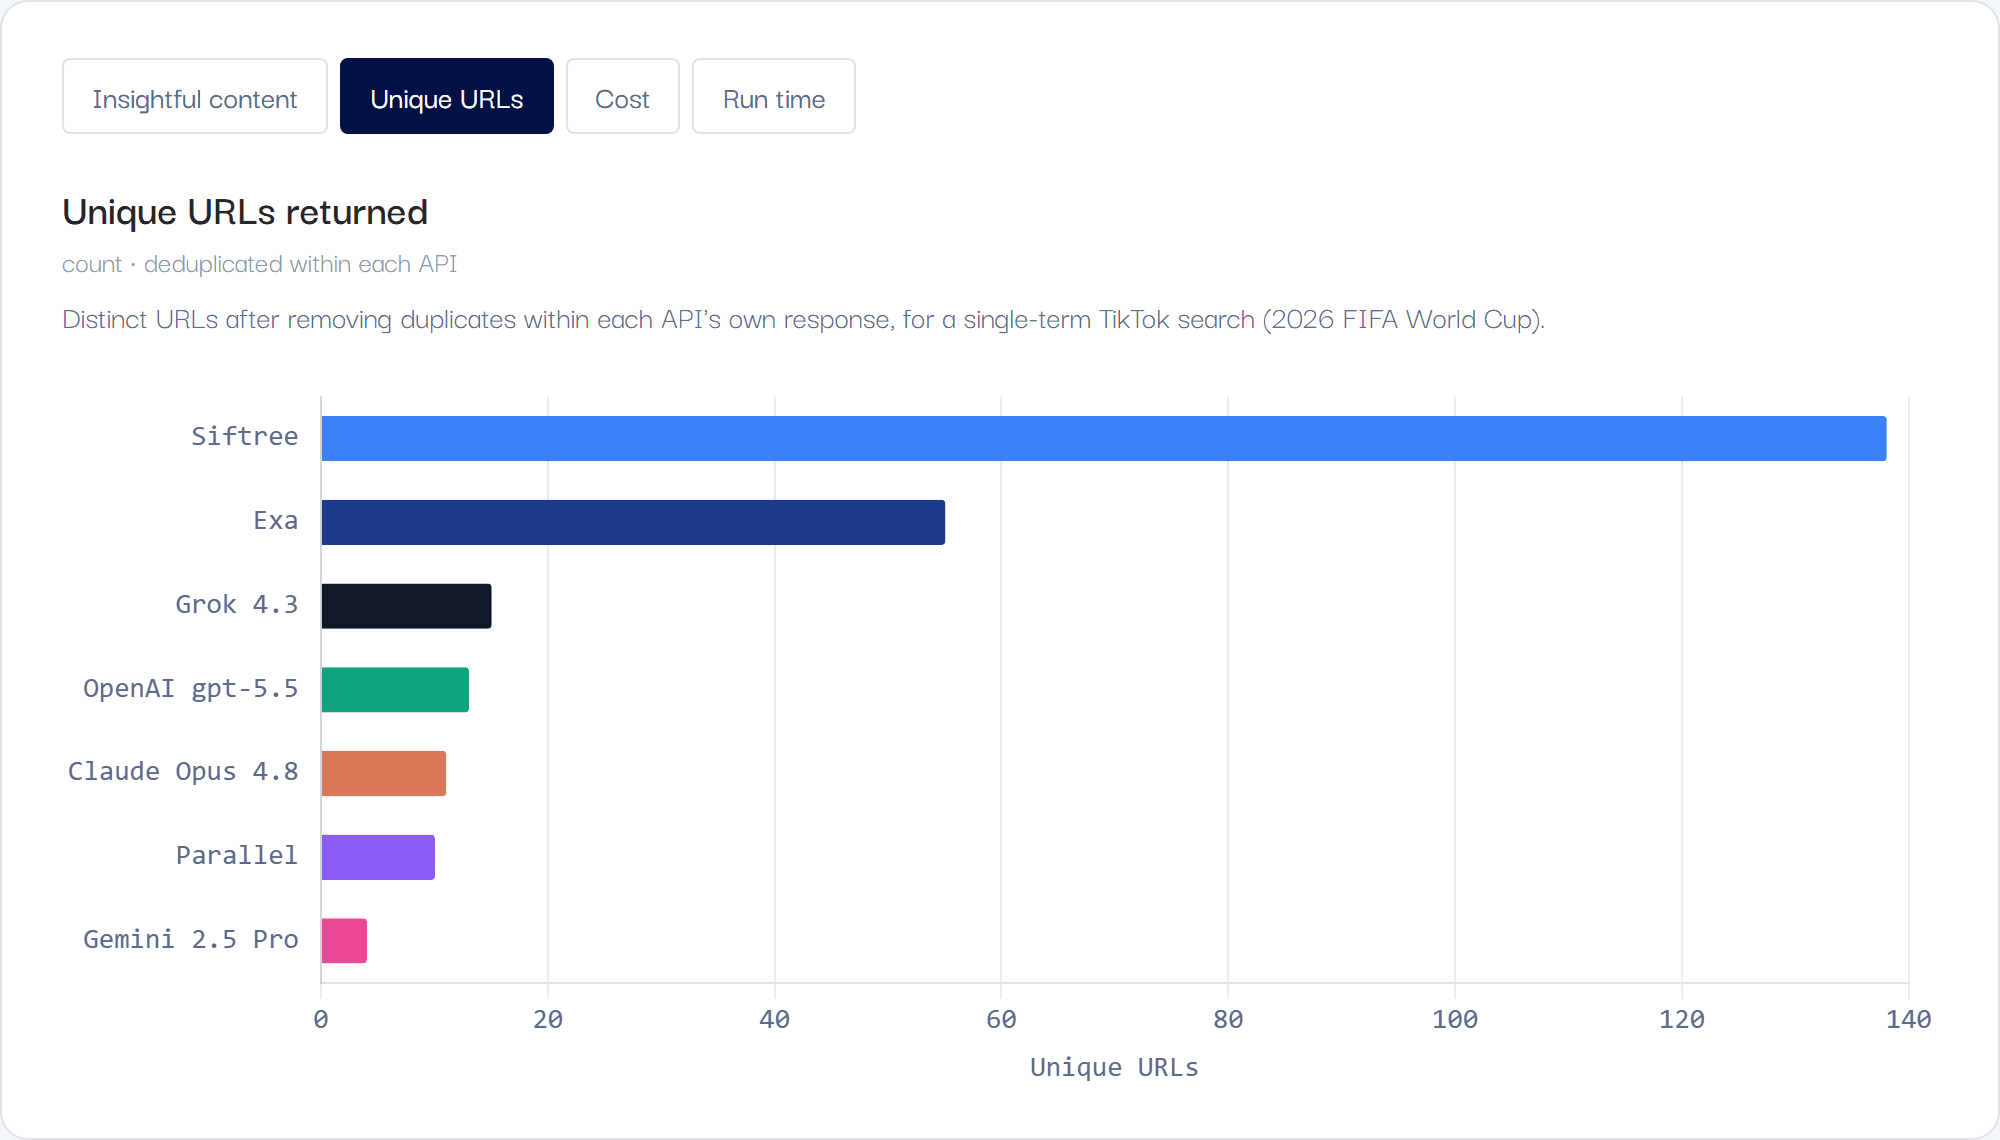Click the 'Siftree' axis label
The height and width of the screenshot is (1140, 2000).
point(244,437)
